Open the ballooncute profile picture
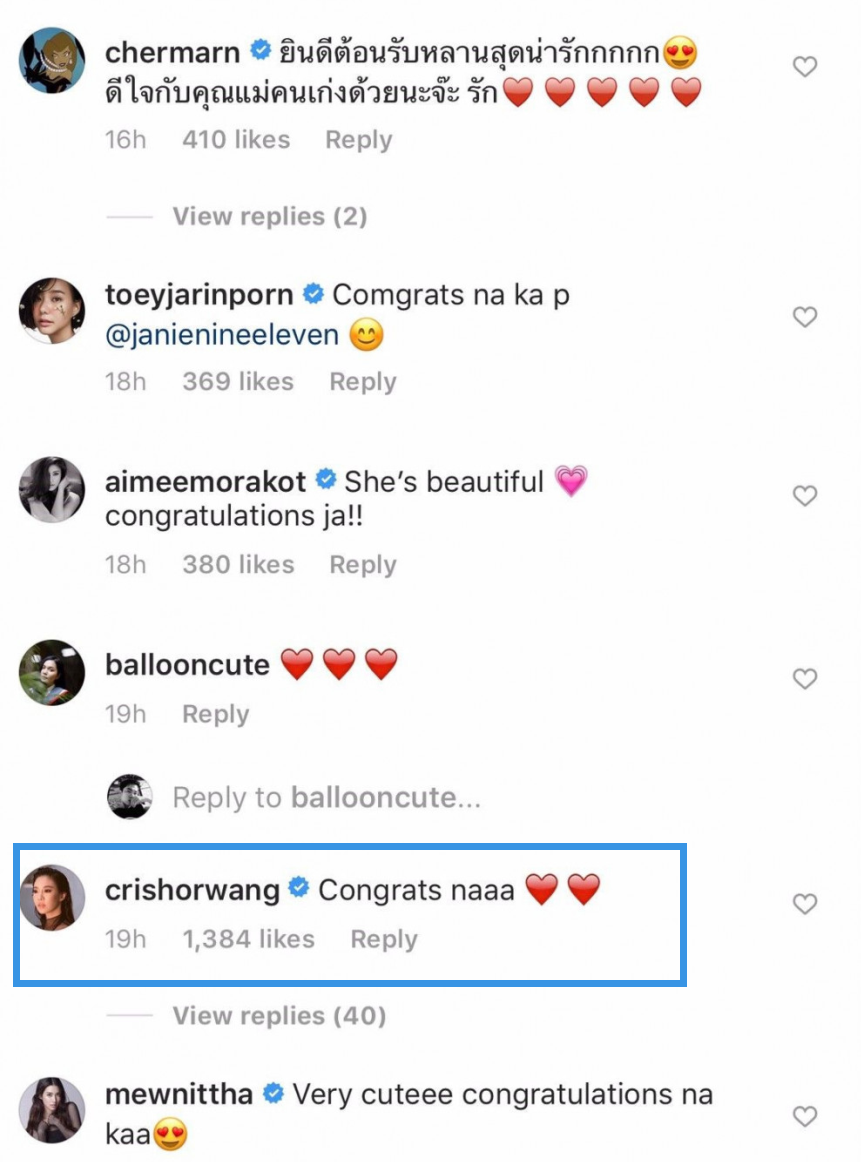This screenshot has height=1162, width=861. 52,672
